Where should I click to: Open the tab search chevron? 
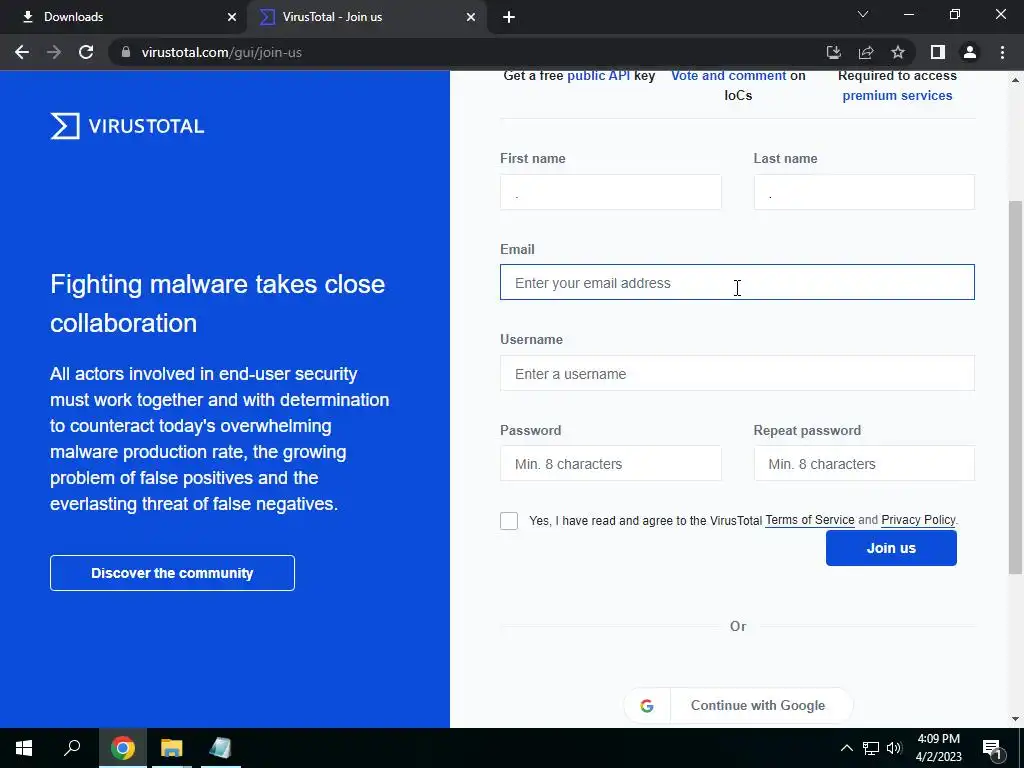(x=863, y=14)
